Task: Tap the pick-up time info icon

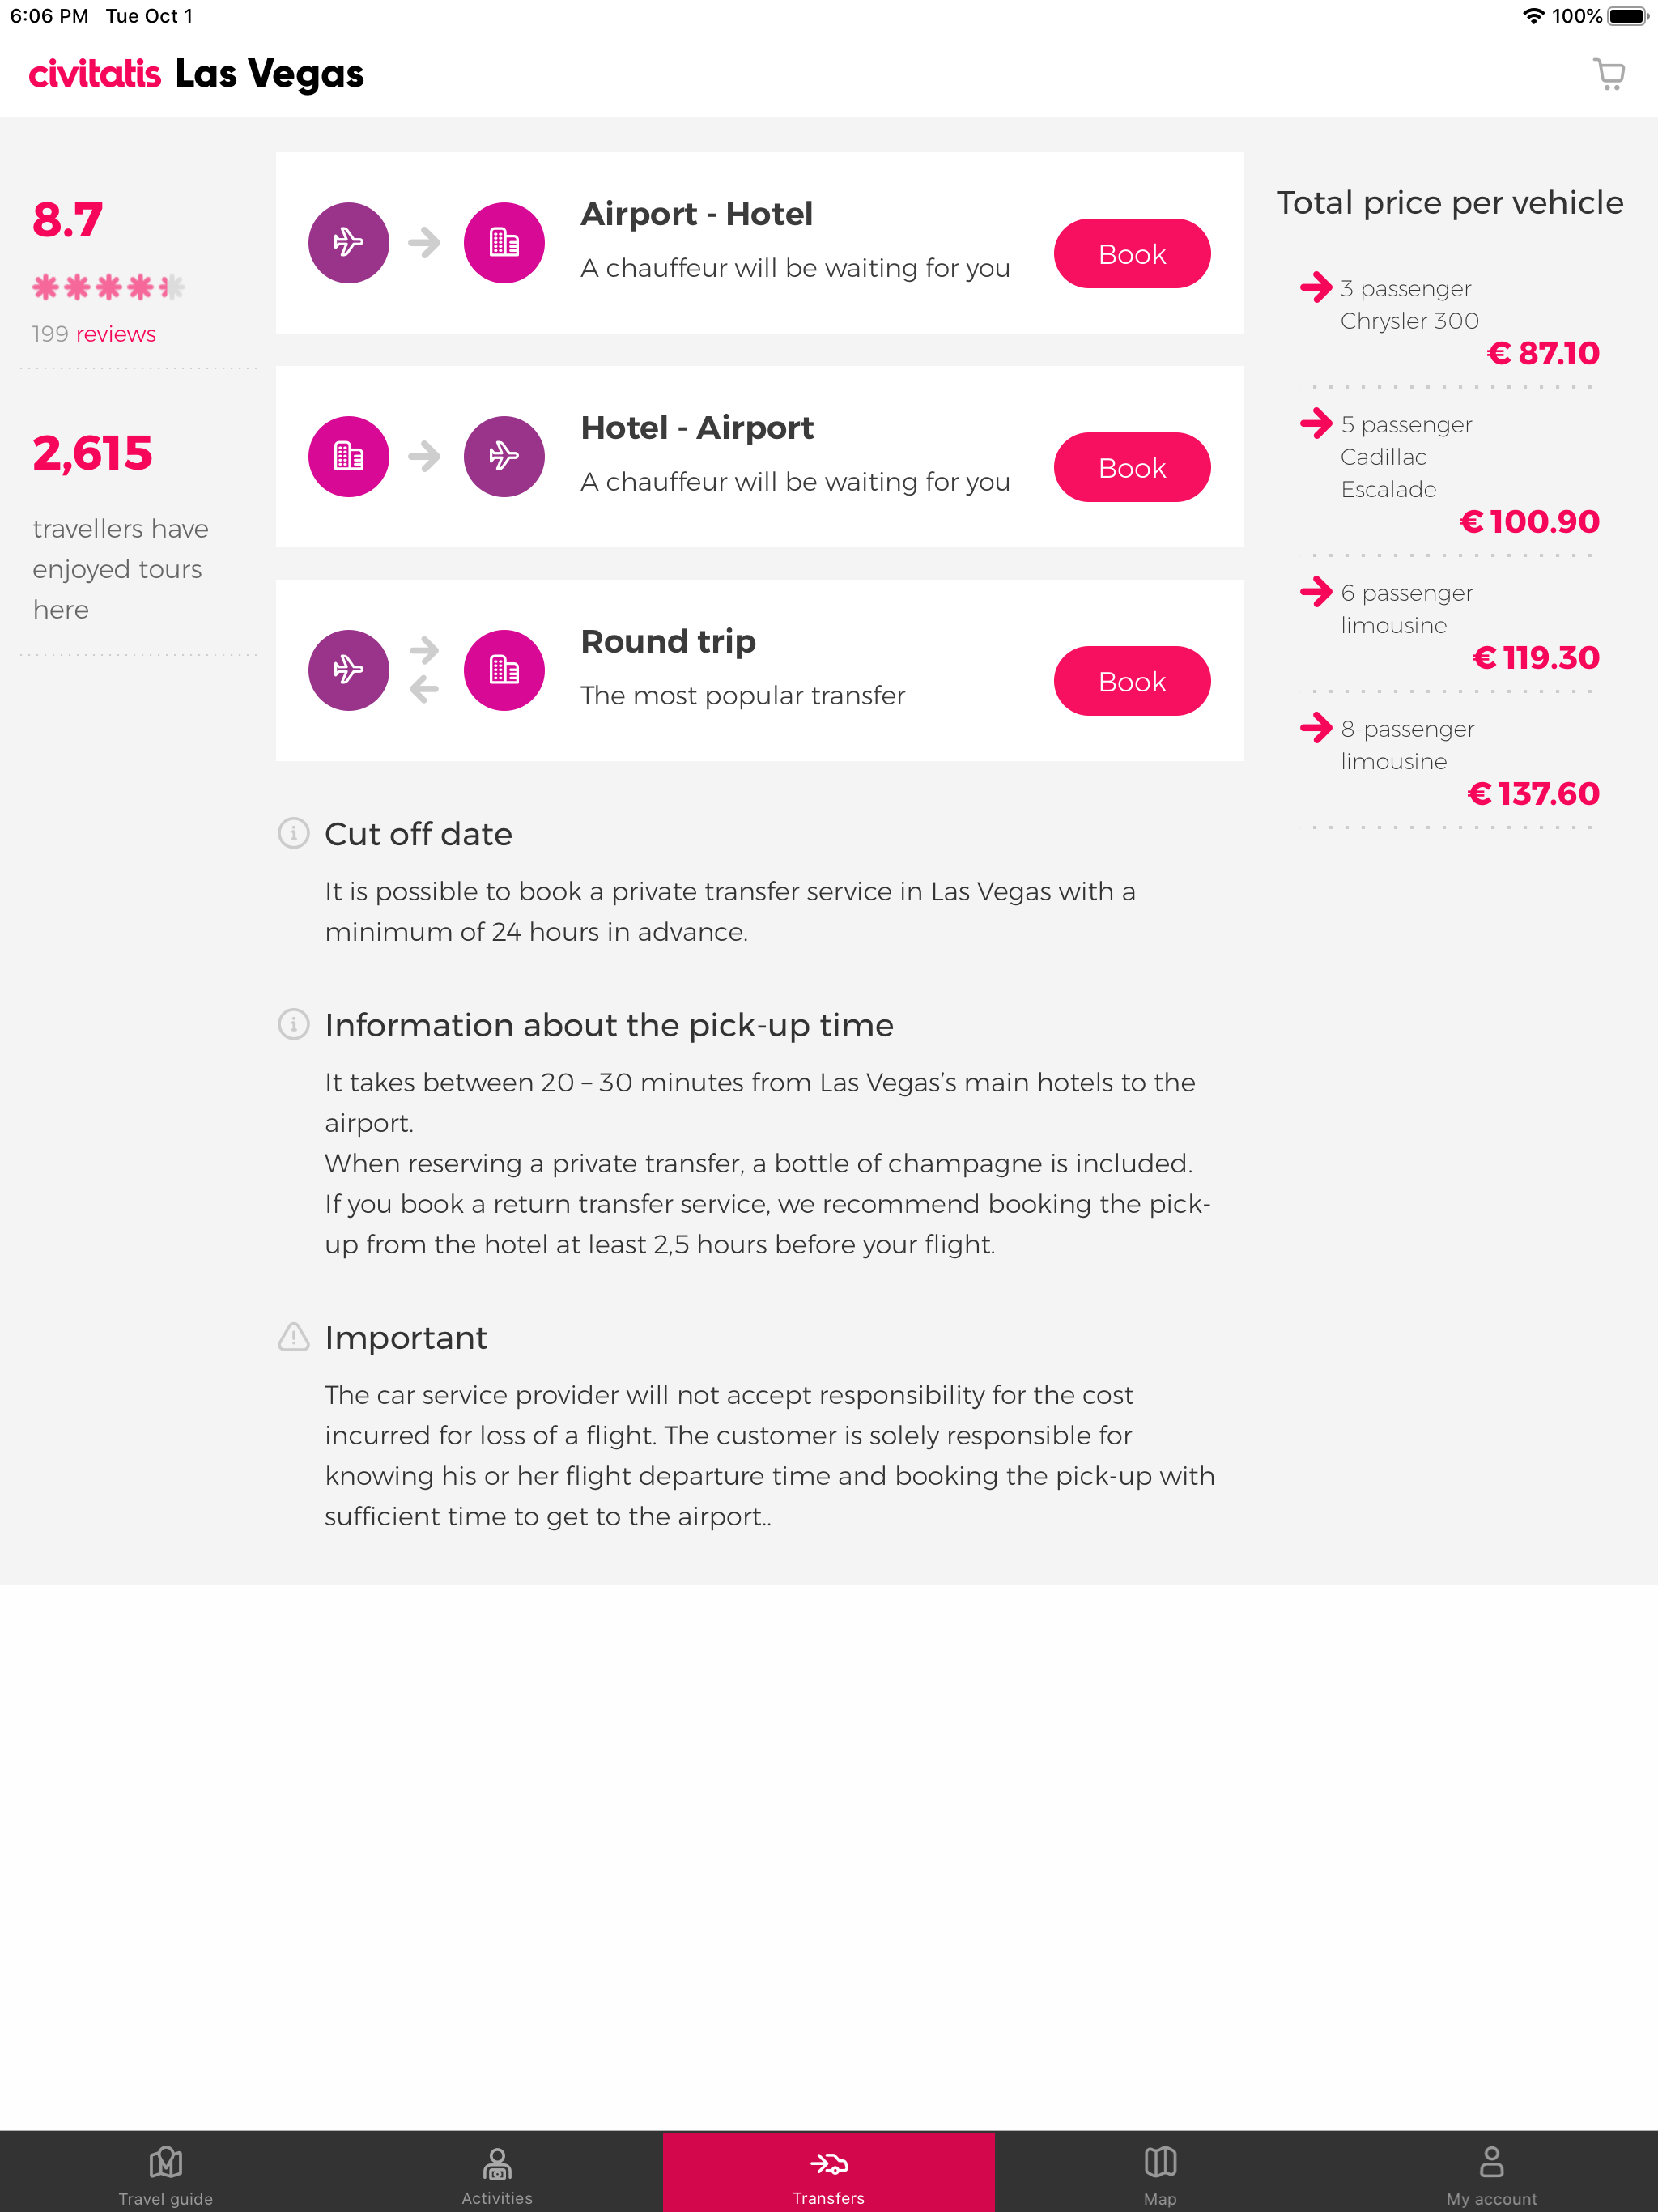Action: [293, 1024]
